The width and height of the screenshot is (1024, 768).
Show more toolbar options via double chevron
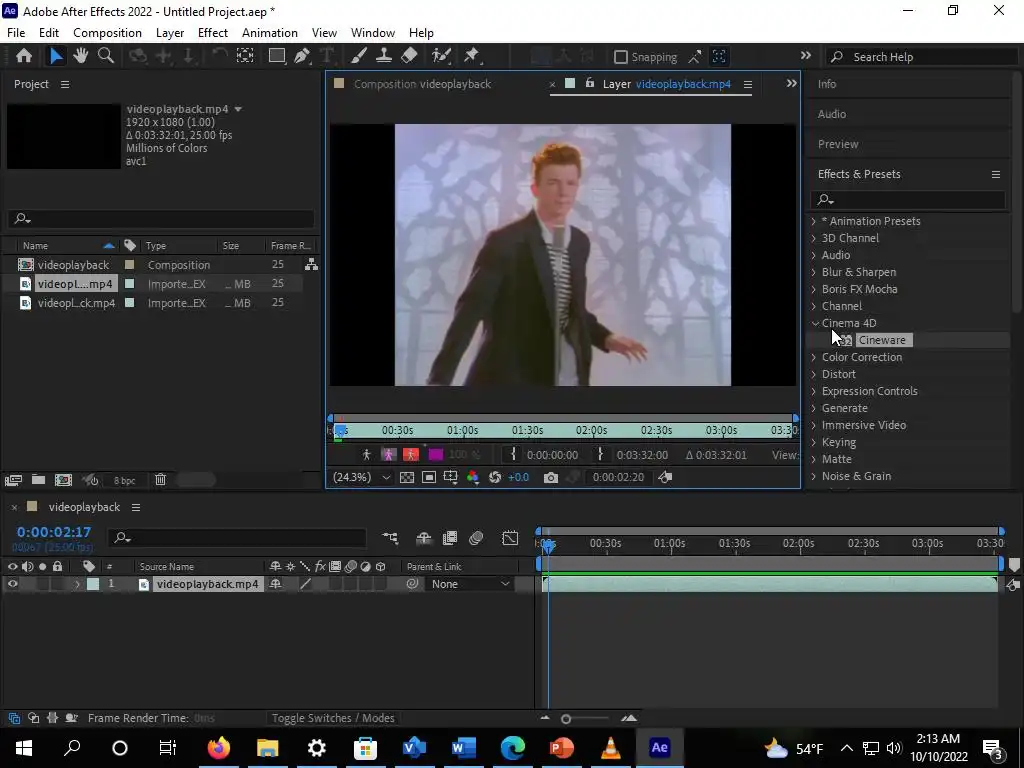click(806, 56)
